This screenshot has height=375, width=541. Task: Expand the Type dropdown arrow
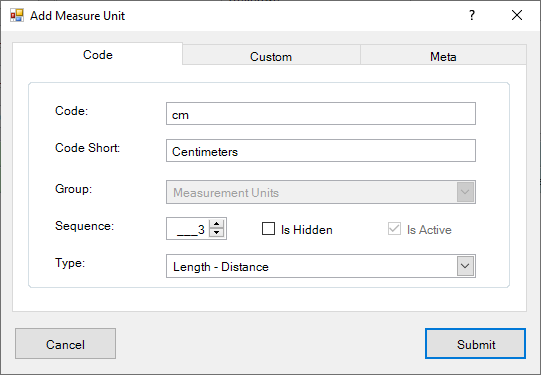pos(465,266)
